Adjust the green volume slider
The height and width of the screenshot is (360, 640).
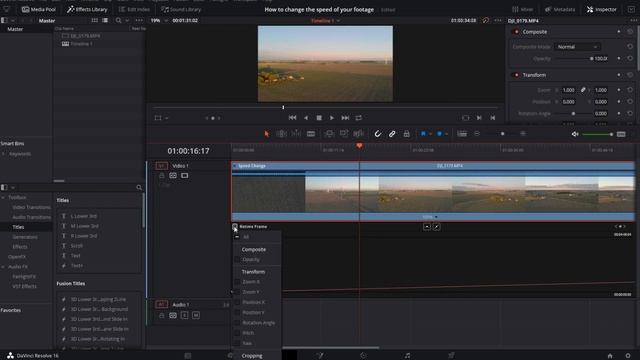(598, 134)
